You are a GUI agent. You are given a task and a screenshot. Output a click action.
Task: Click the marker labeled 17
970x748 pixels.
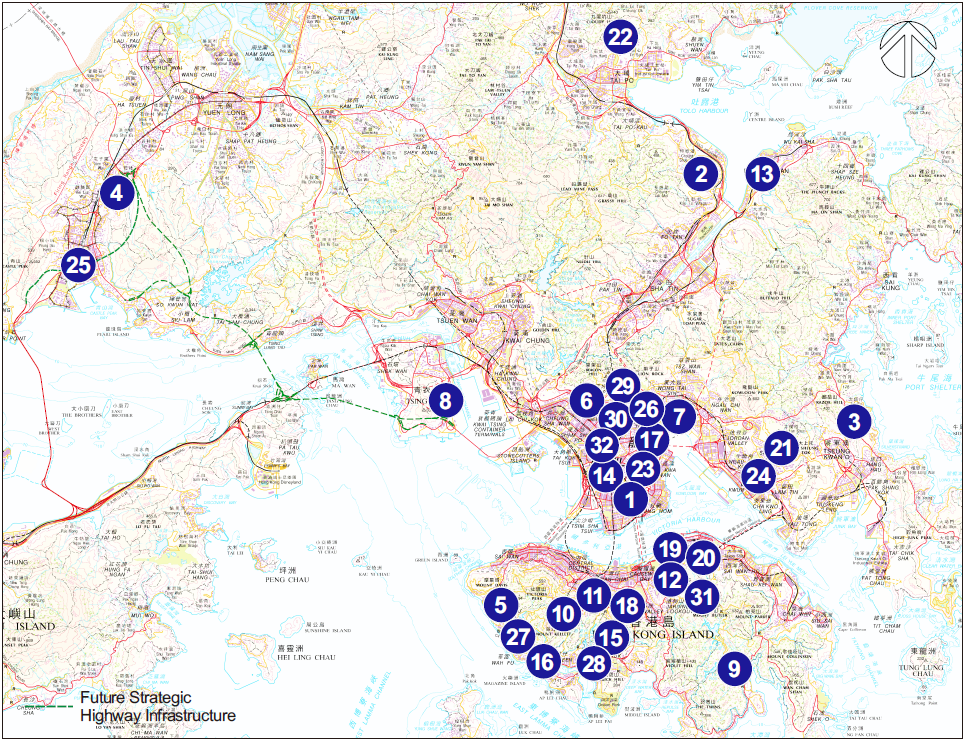click(651, 440)
